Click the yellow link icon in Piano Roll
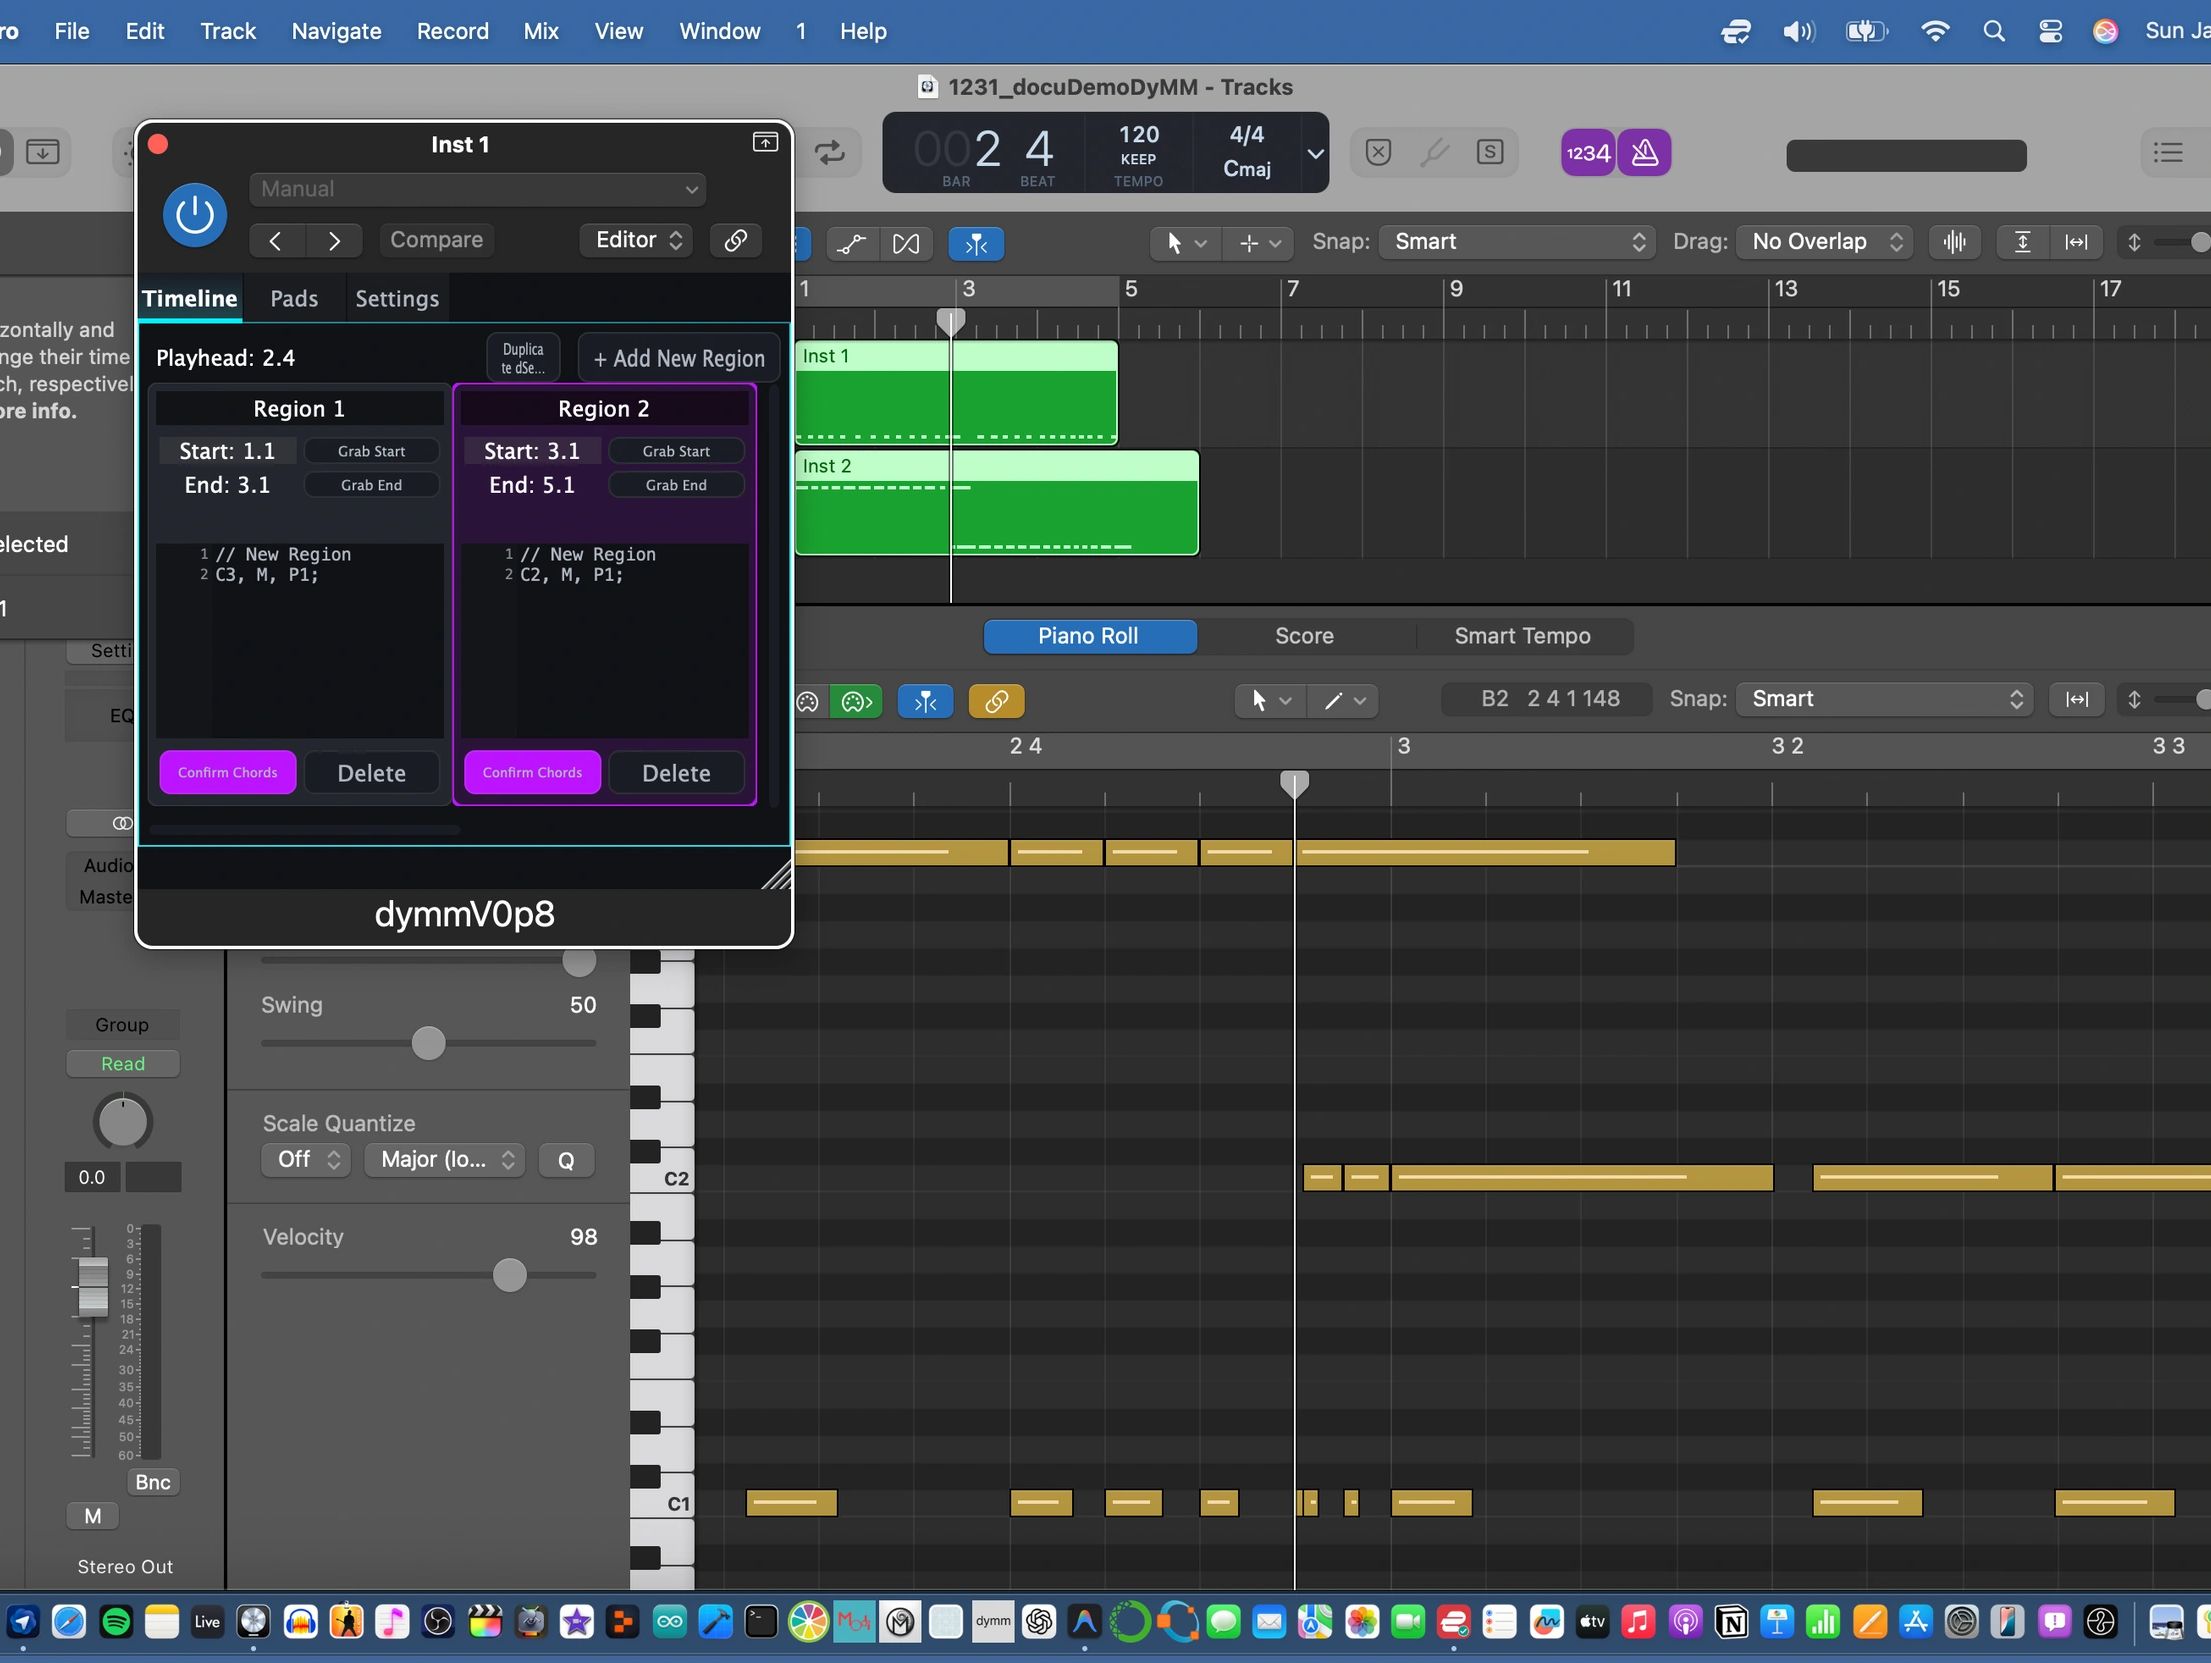The height and width of the screenshot is (1663, 2211). click(x=996, y=702)
